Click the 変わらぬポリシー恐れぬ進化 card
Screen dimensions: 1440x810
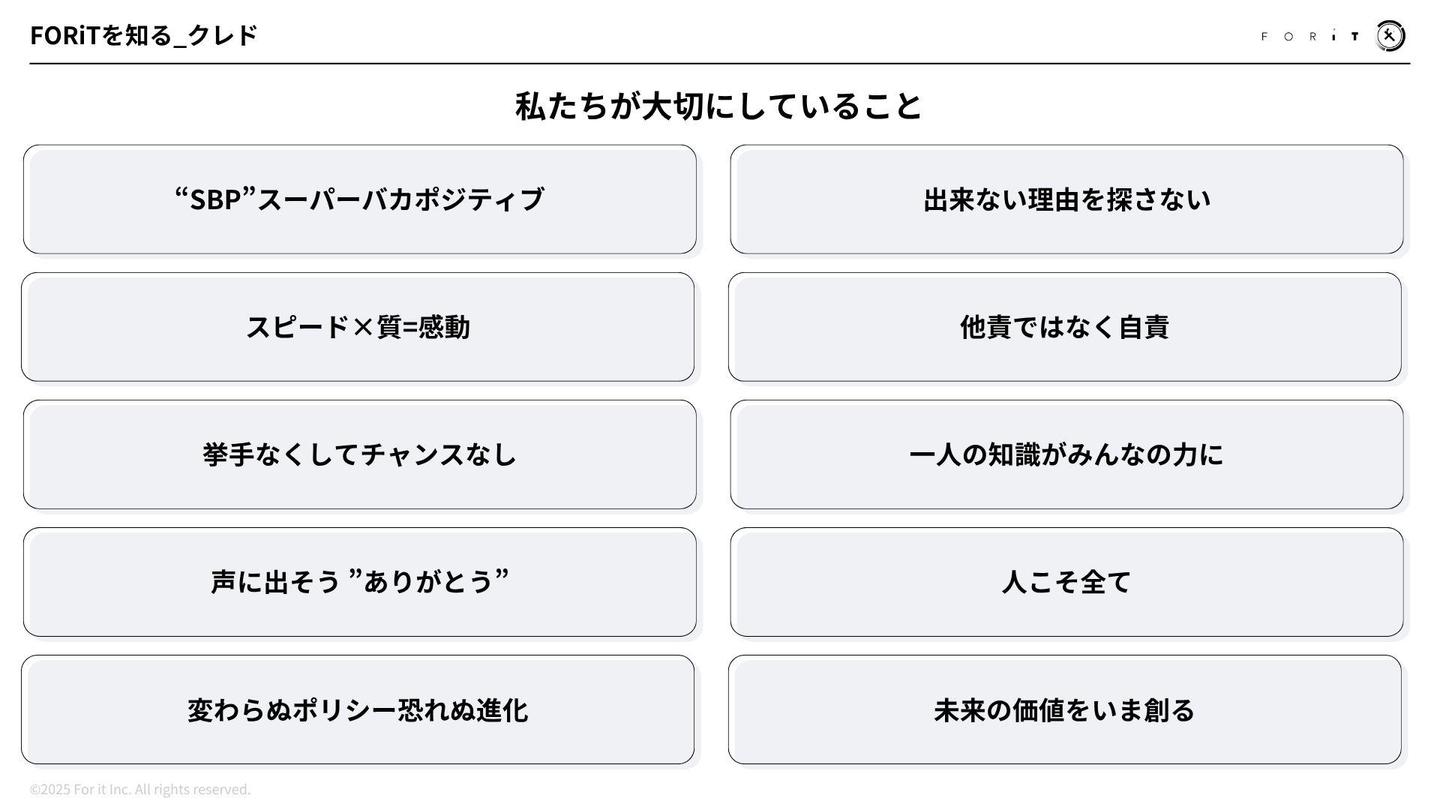click(358, 710)
